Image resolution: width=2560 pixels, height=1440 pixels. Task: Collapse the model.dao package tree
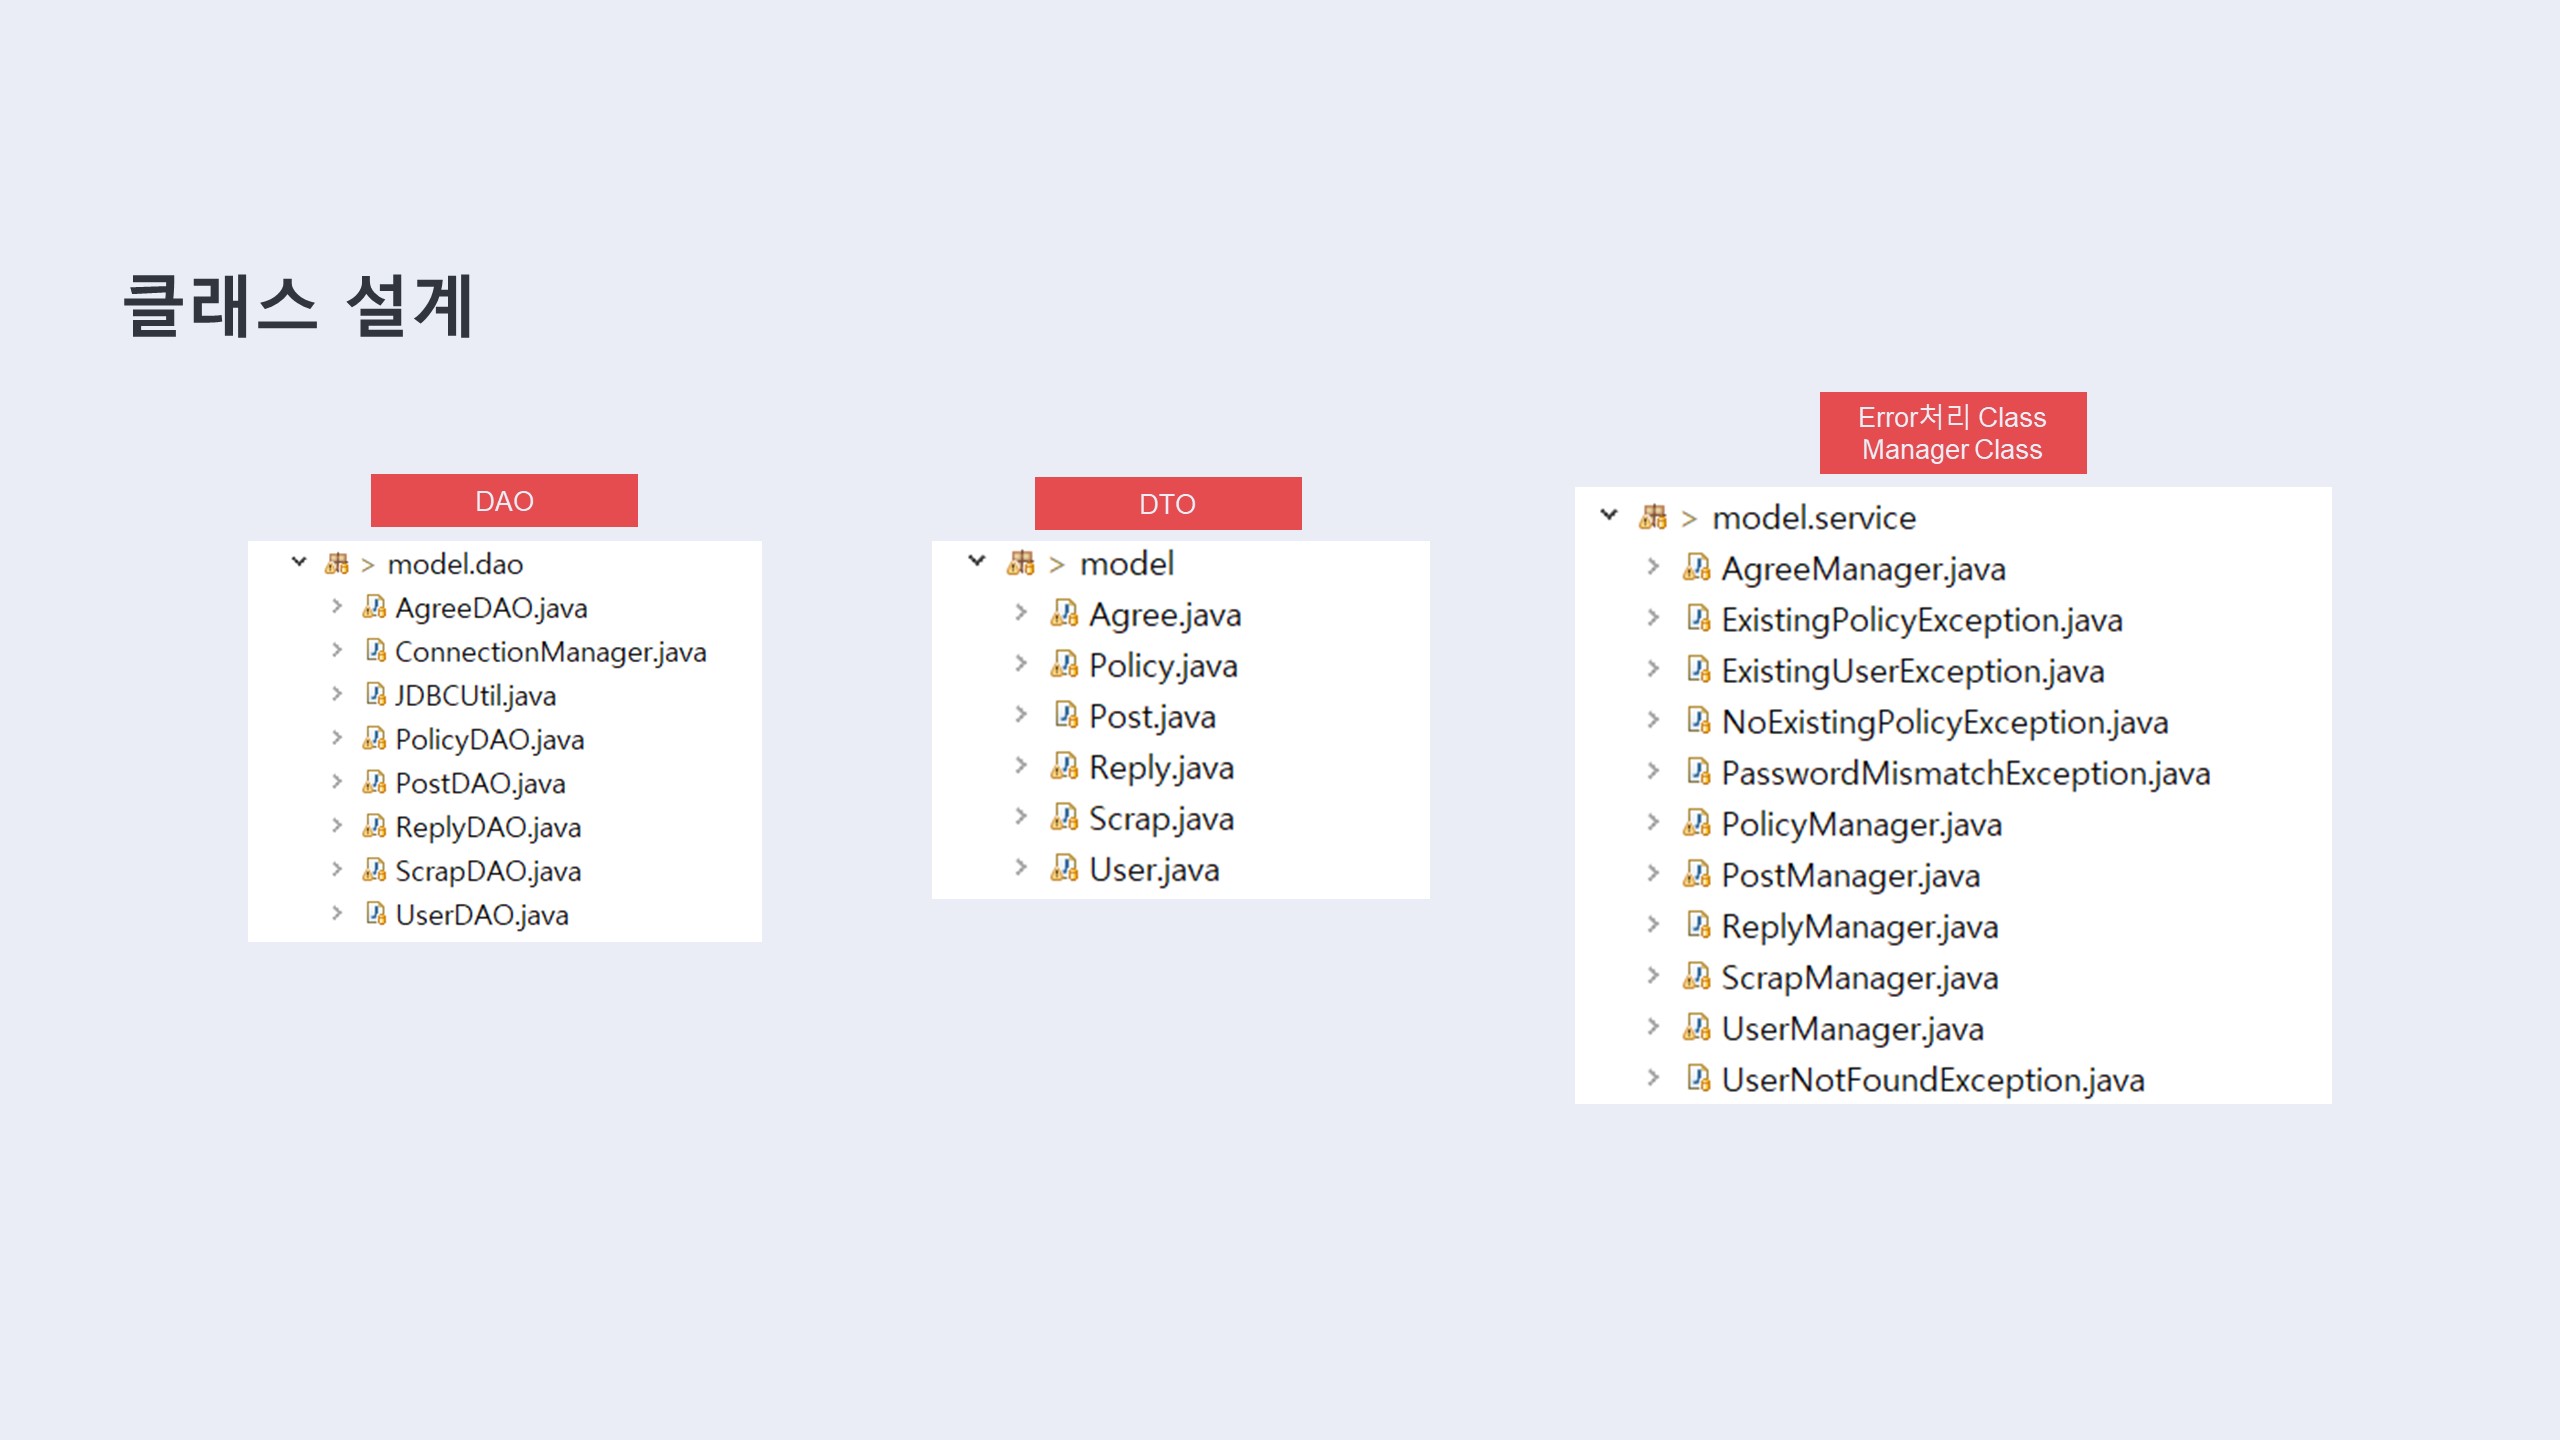coord(299,562)
